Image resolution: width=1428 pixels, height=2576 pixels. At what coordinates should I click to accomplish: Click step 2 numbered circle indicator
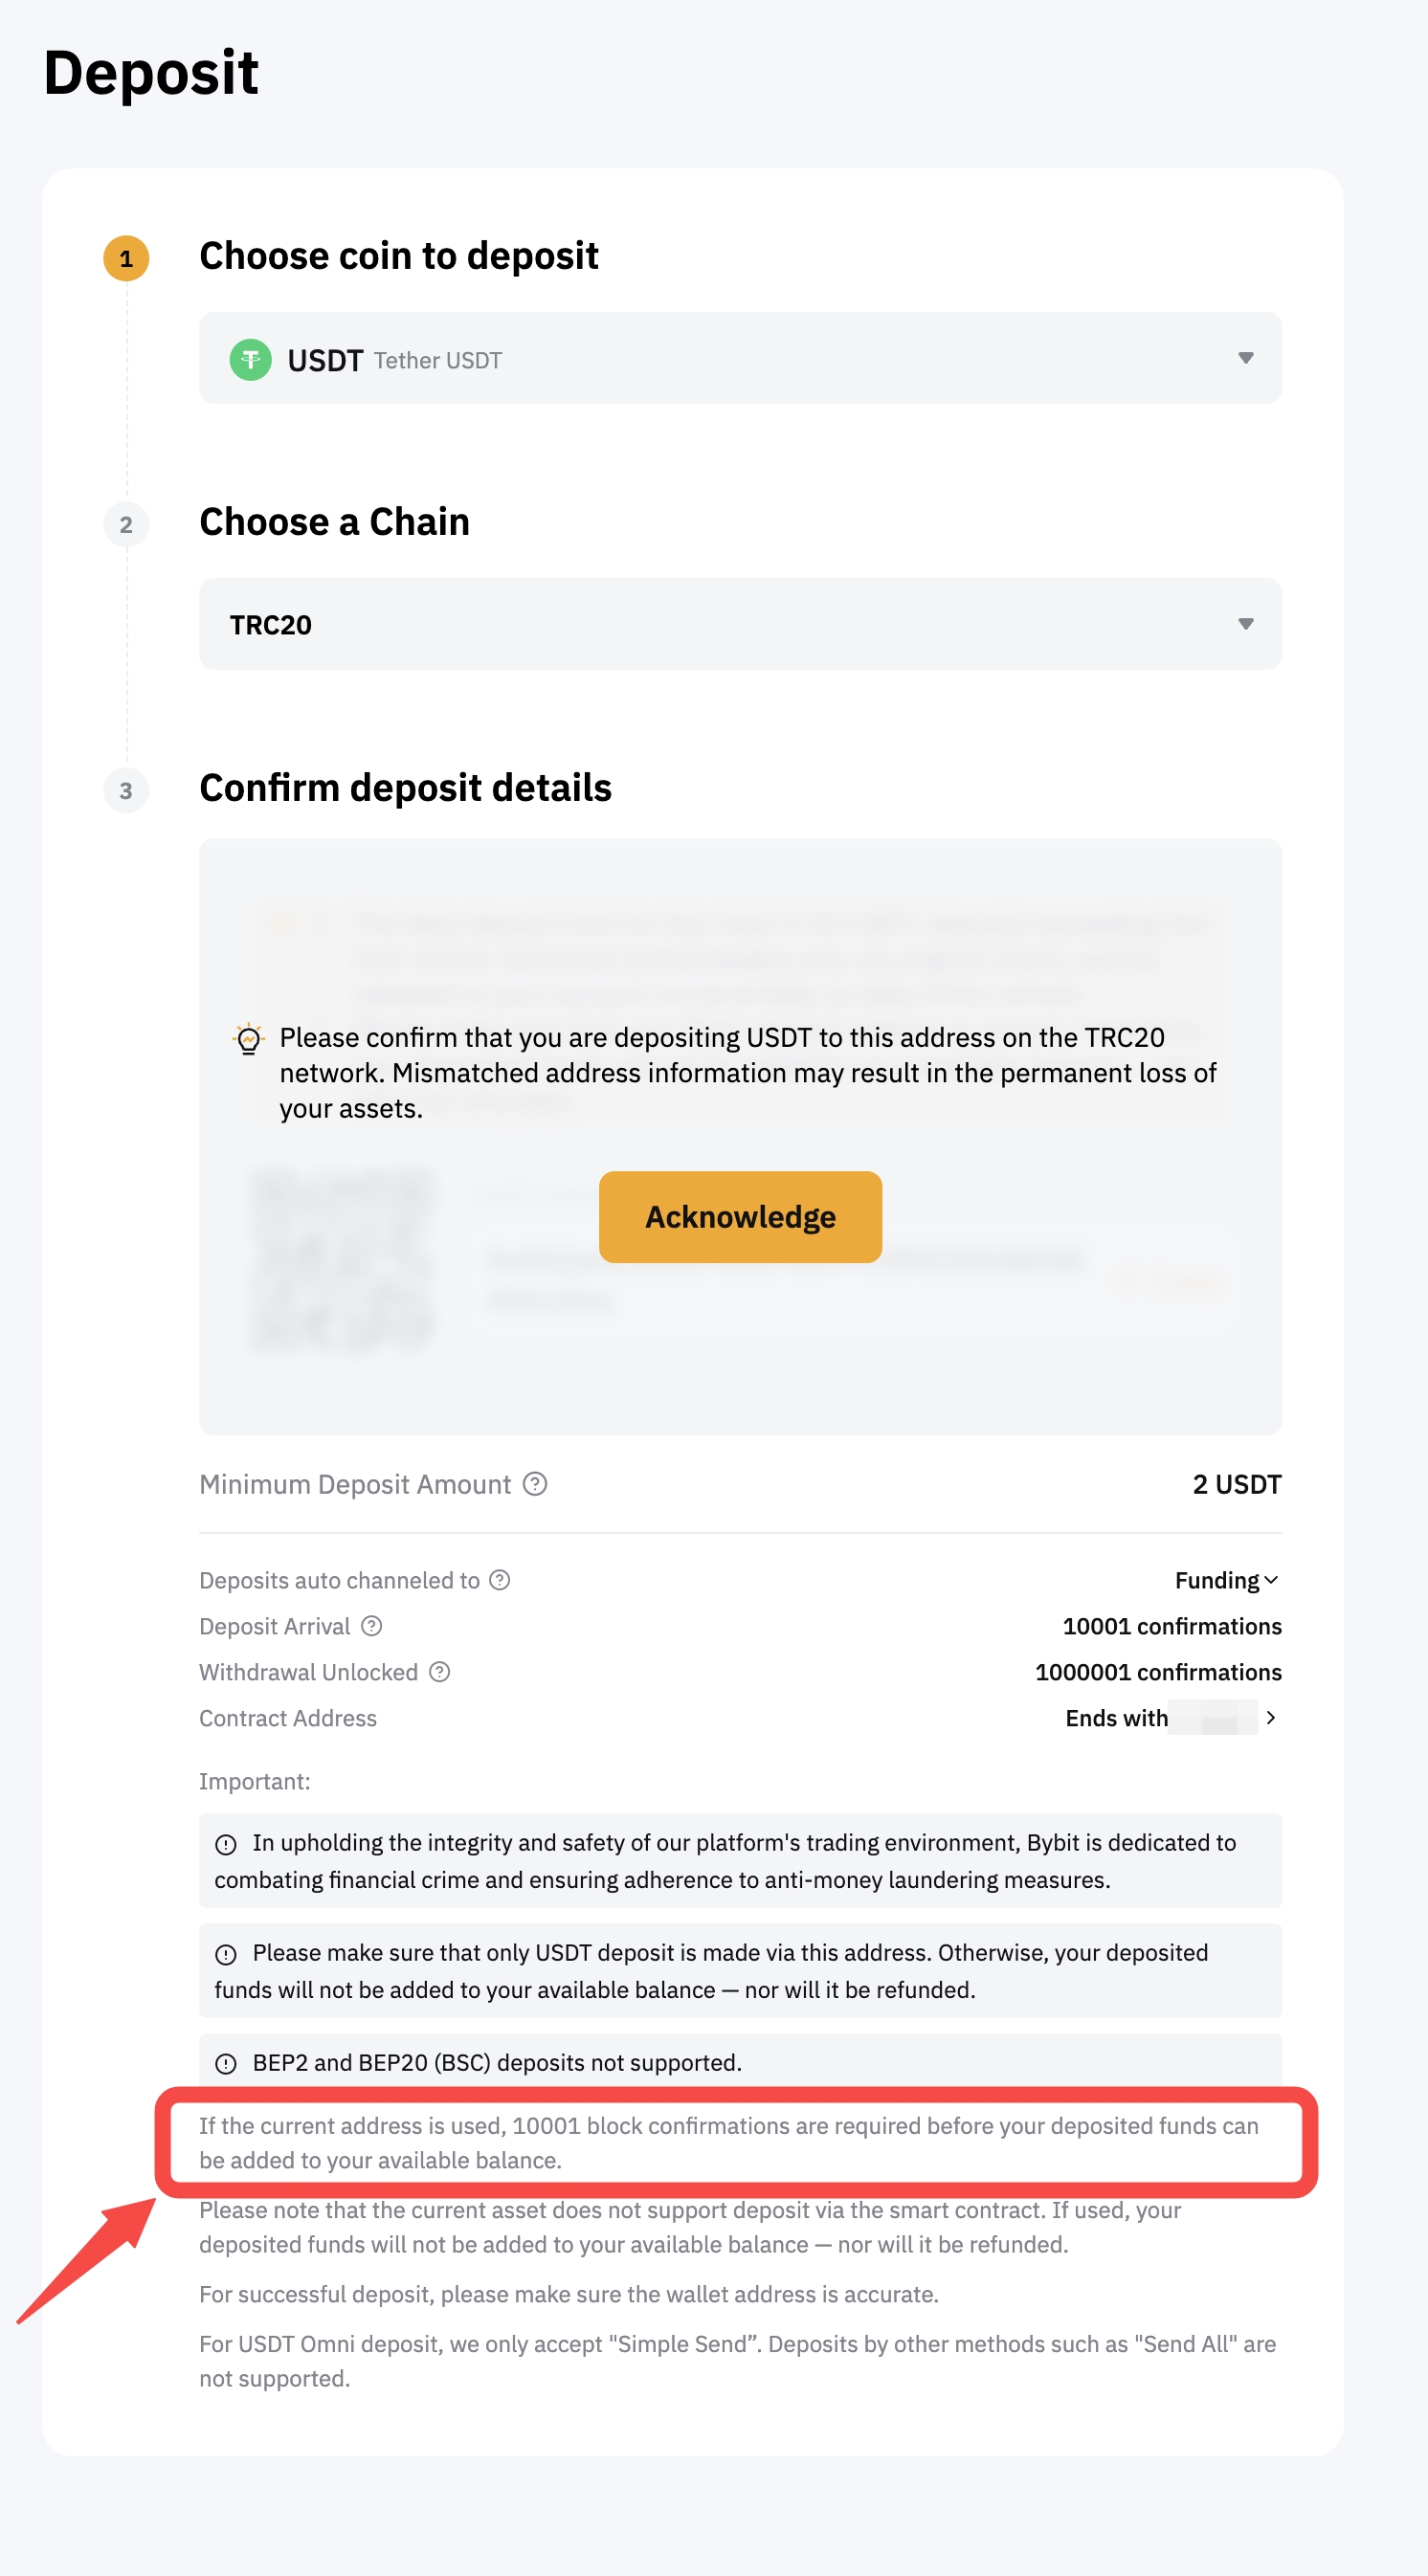coord(126,525)
